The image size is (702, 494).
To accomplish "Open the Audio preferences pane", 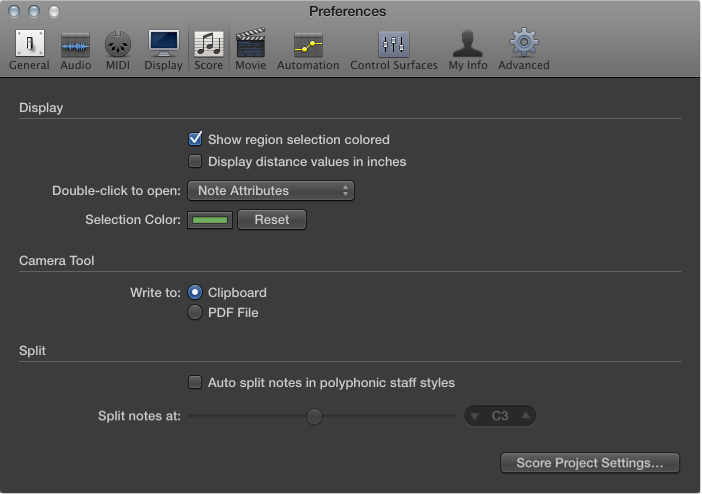I will point(76,50).
